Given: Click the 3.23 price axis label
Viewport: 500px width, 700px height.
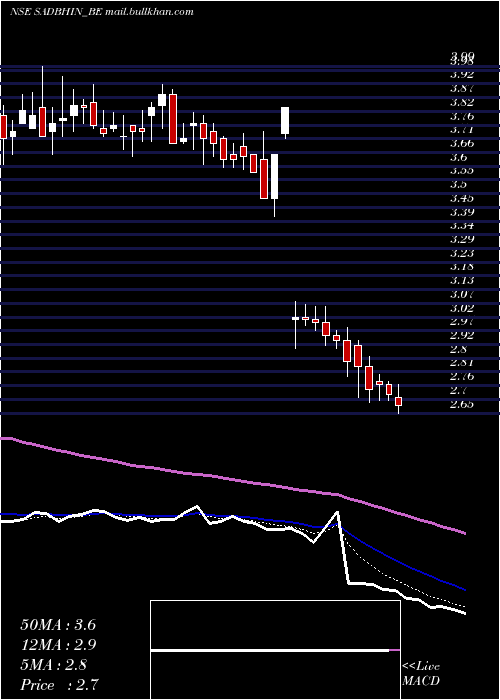Looking at the screenshot, I should click(x=462, y=253).
